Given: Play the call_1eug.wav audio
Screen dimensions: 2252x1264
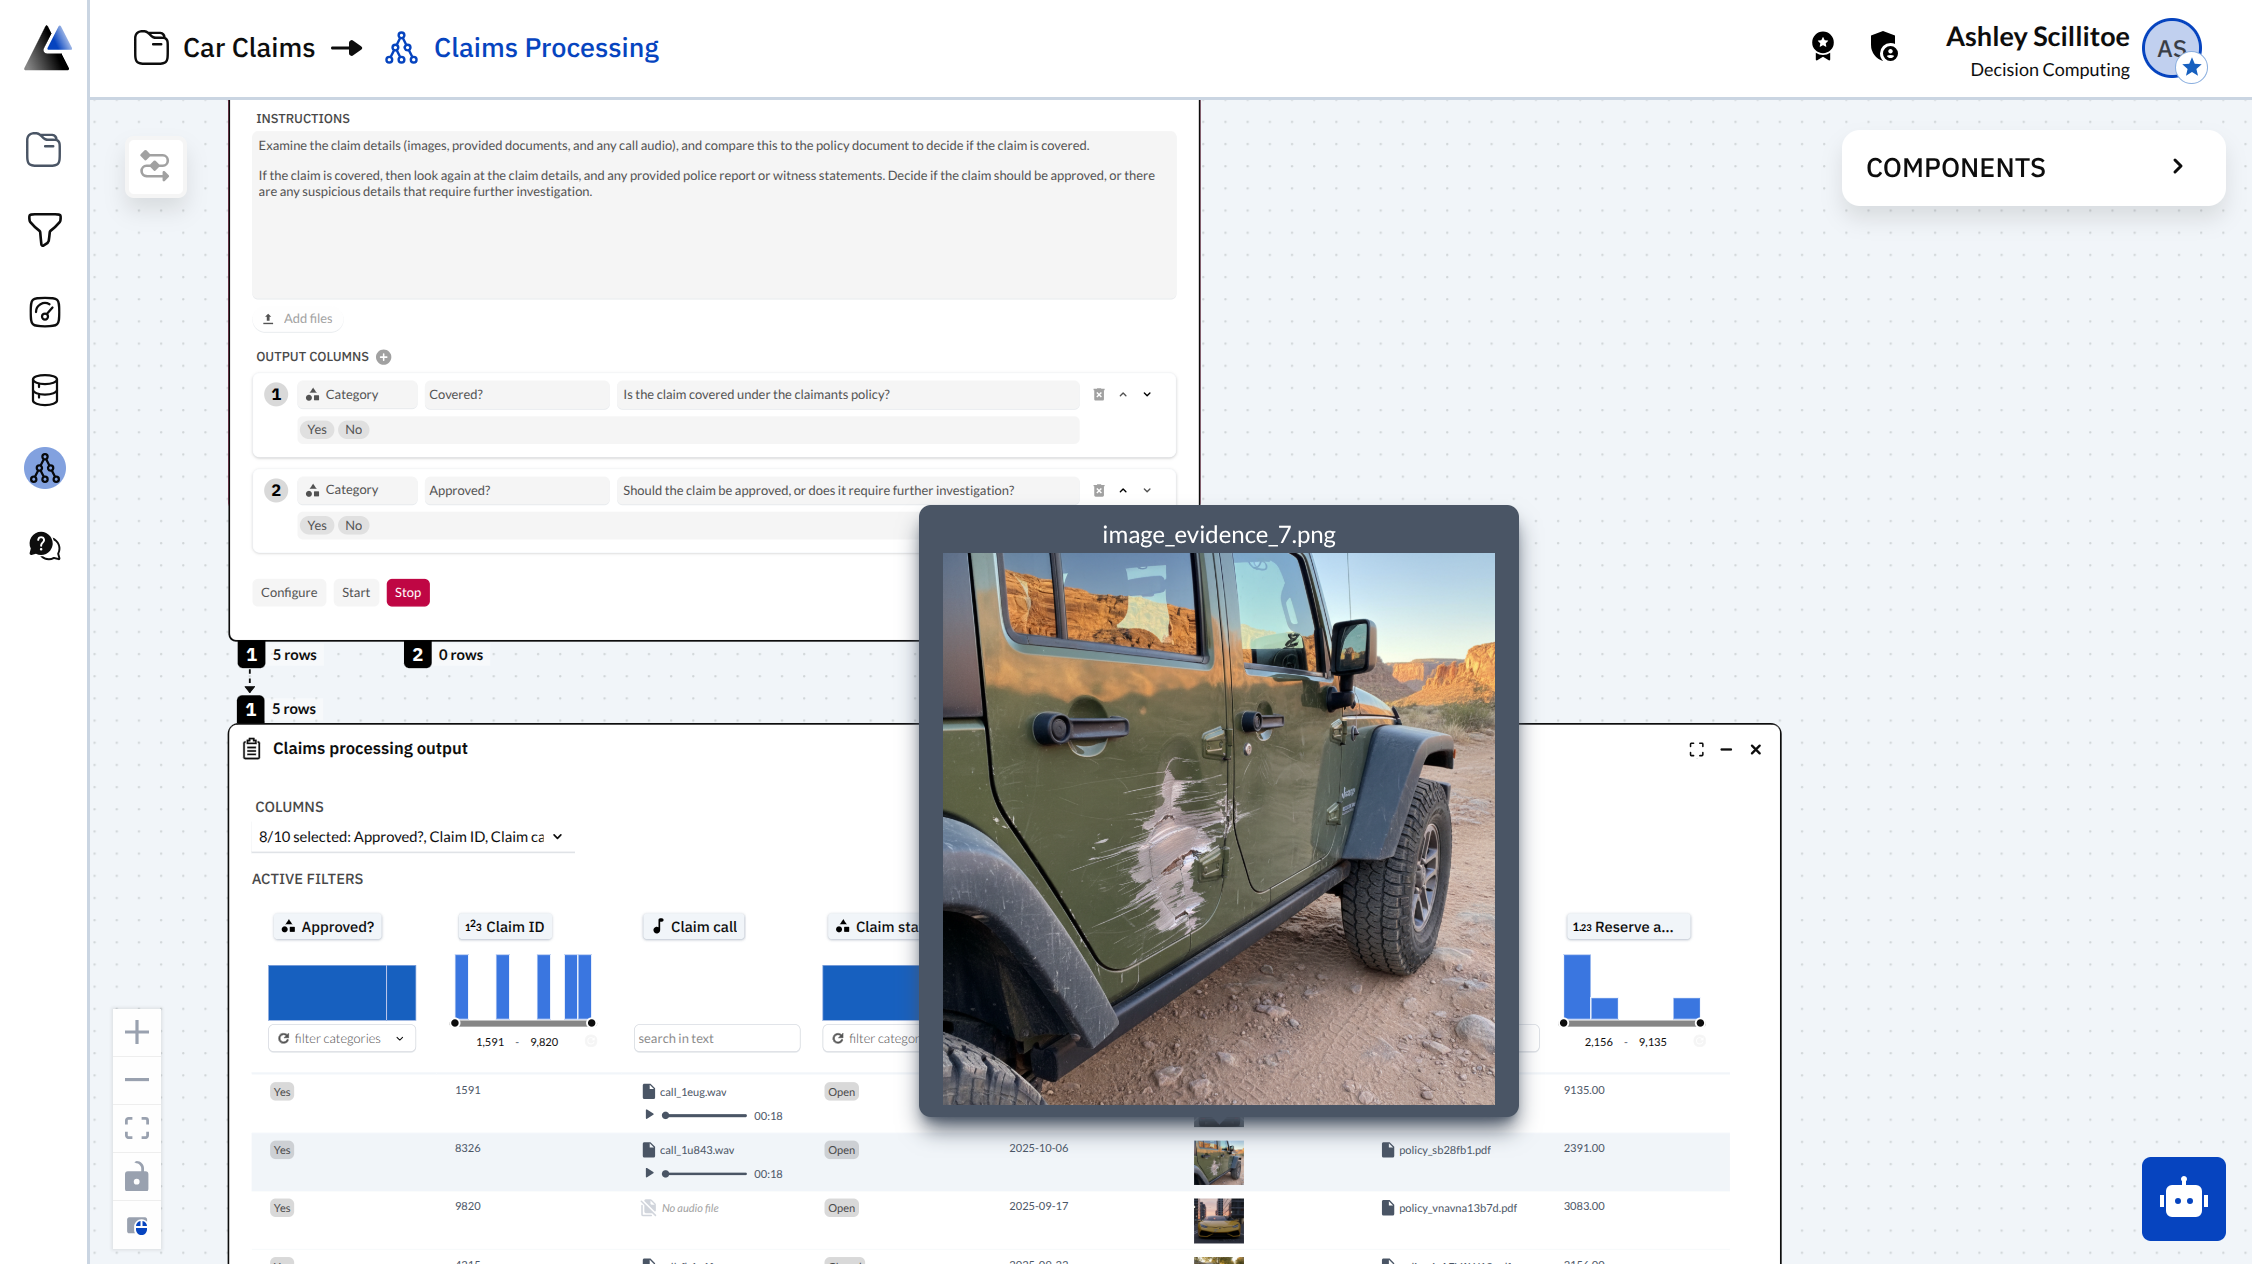Looking at the screenshot, I should coord(649,1115).
